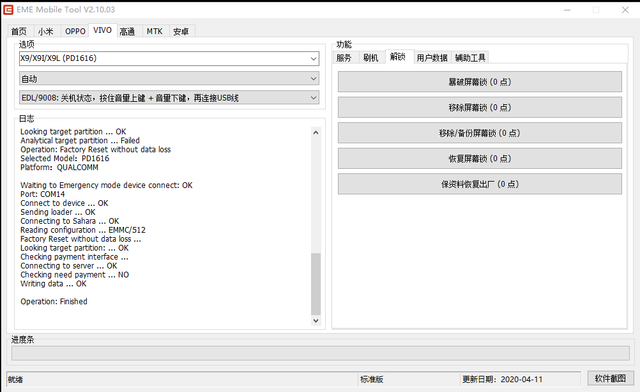
Task: Open the 首页 tab
Action: pos(19,31)
